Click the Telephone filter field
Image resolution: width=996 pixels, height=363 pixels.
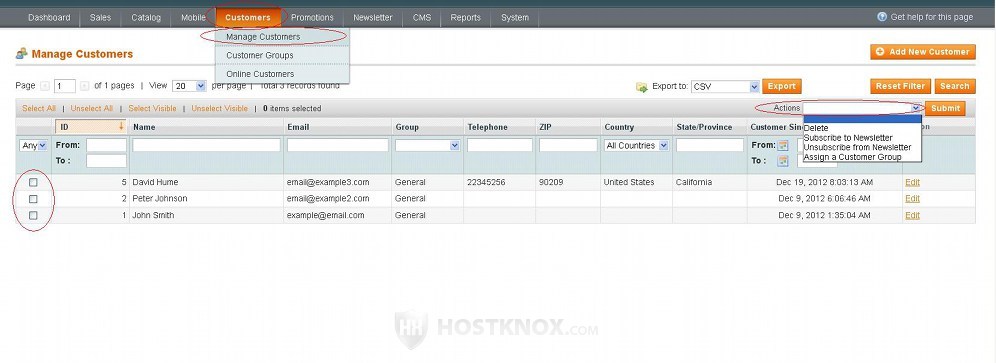[500, 146]
